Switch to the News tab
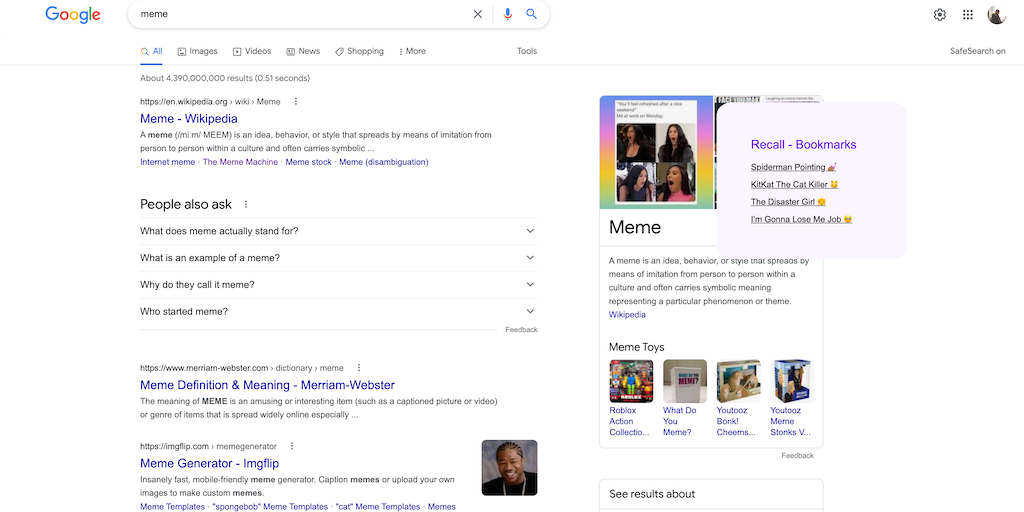 pos(303,51)
